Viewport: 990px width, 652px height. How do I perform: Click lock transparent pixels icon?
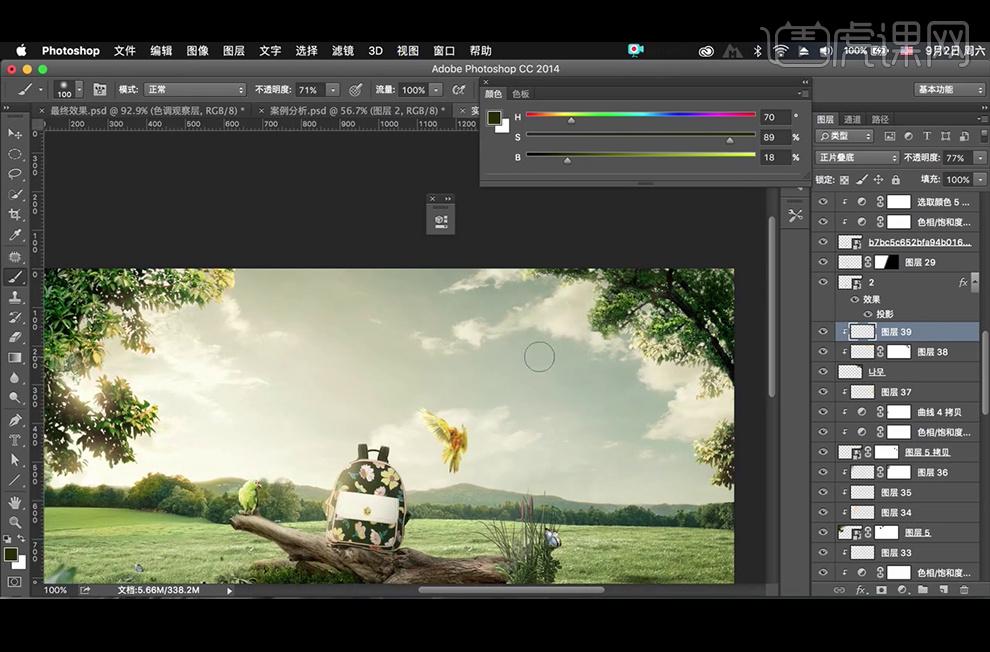pyautogui.click(x=845, y=180)
